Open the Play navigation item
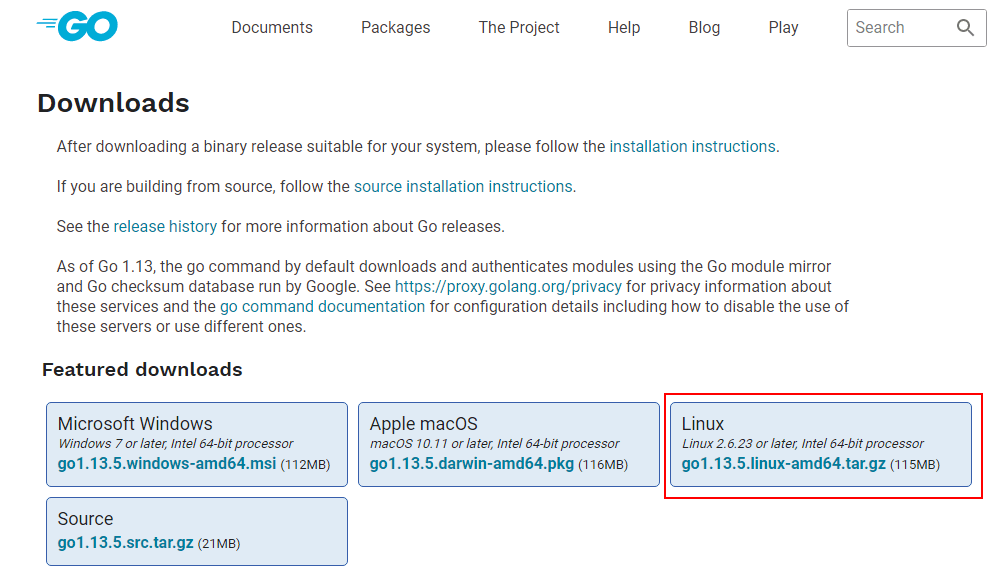The image size is (1004, 588). coord(783,28)
